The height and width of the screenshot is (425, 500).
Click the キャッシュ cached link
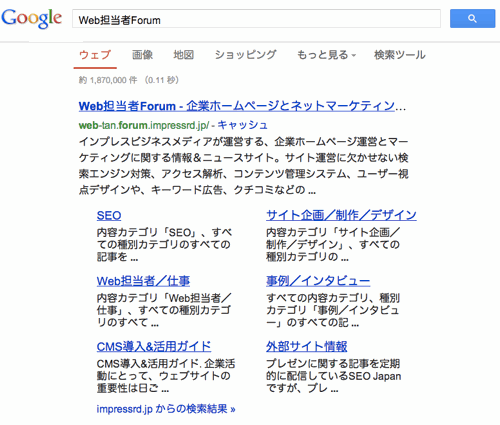pyautogui.click(x=243, y=125)
